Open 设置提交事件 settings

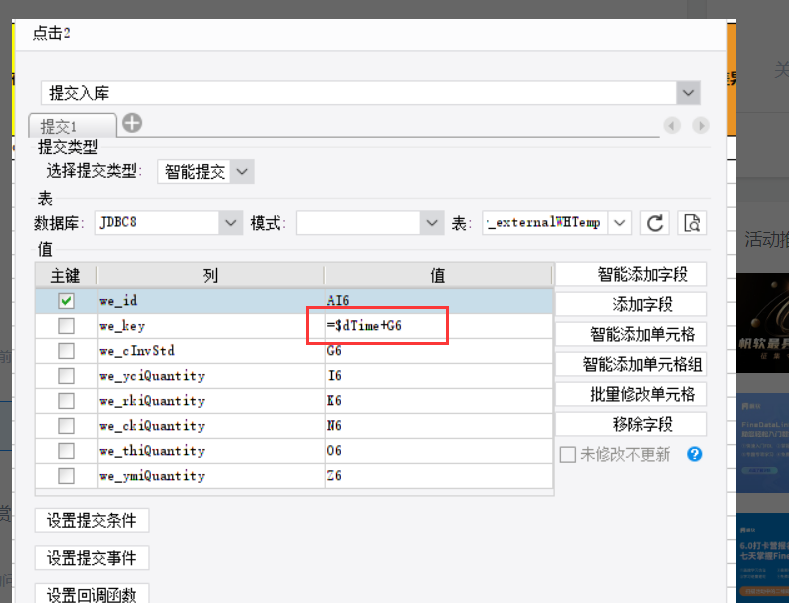click(92, 558)
